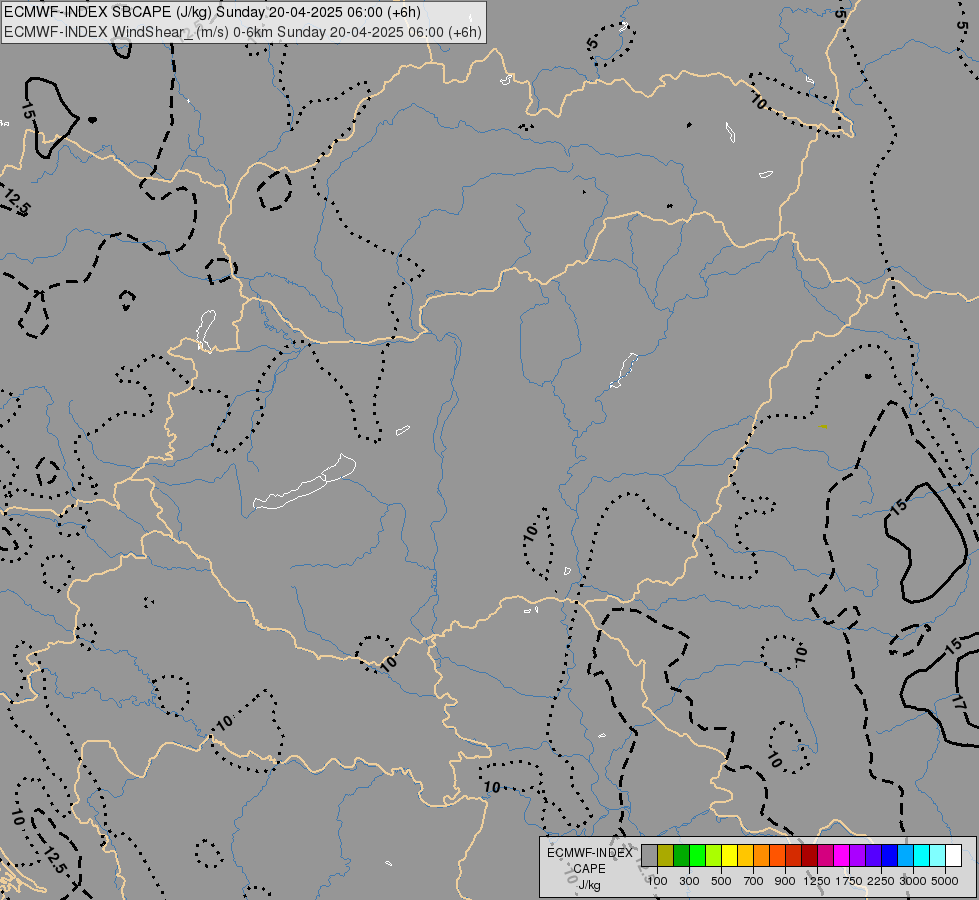
Task: Choose the white swatch ending the legend
Action: (x=953, y=855)
